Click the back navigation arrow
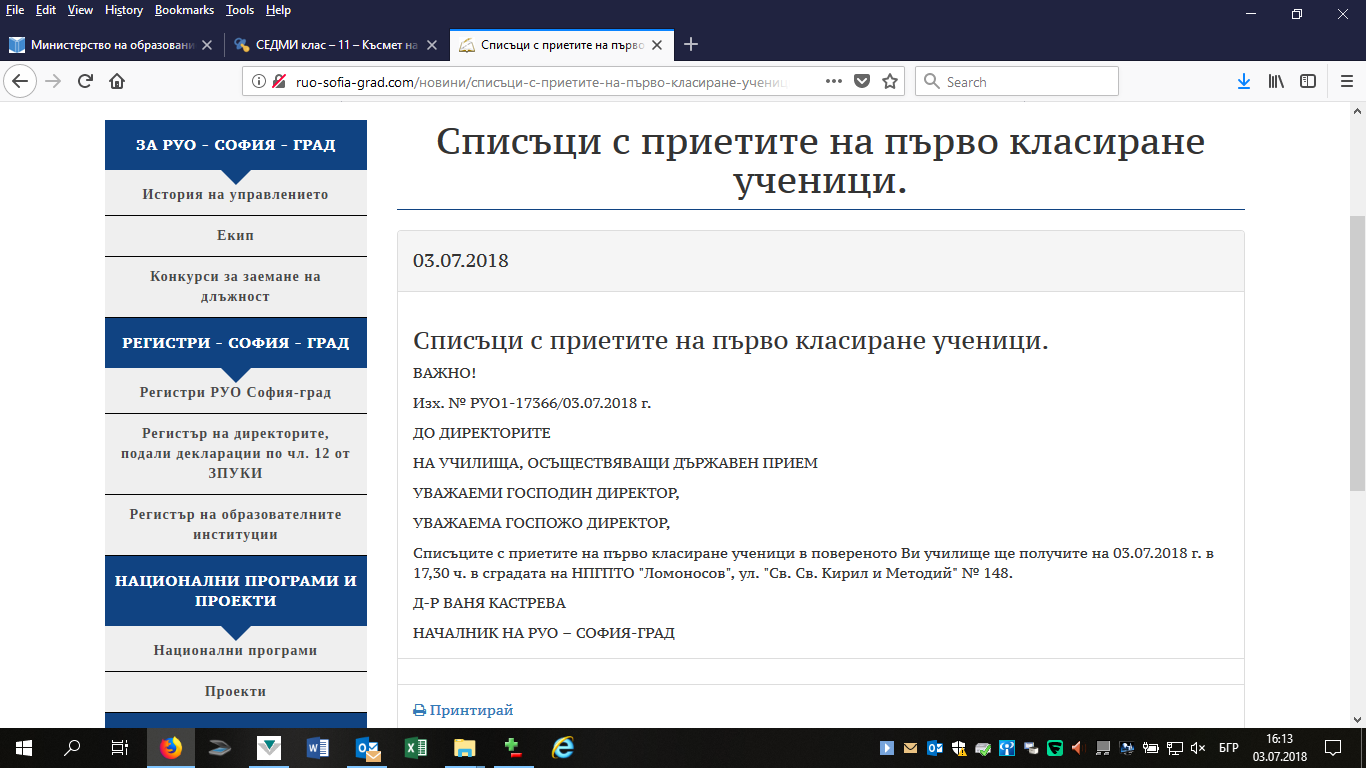Screen dimensions: 1366x768 click(x=22, y=82)
